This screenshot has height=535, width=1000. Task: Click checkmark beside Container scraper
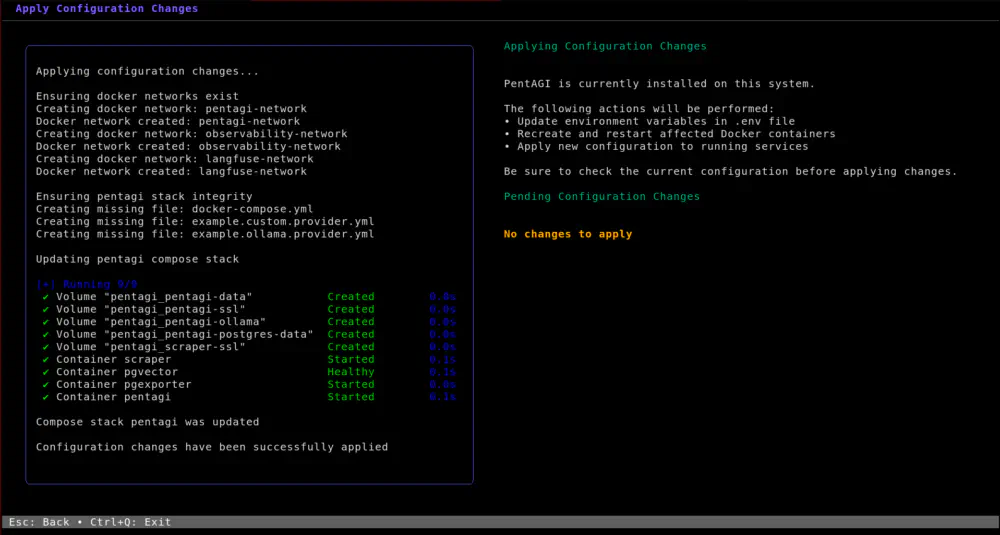pyautogui.click(x=45, y=359)
